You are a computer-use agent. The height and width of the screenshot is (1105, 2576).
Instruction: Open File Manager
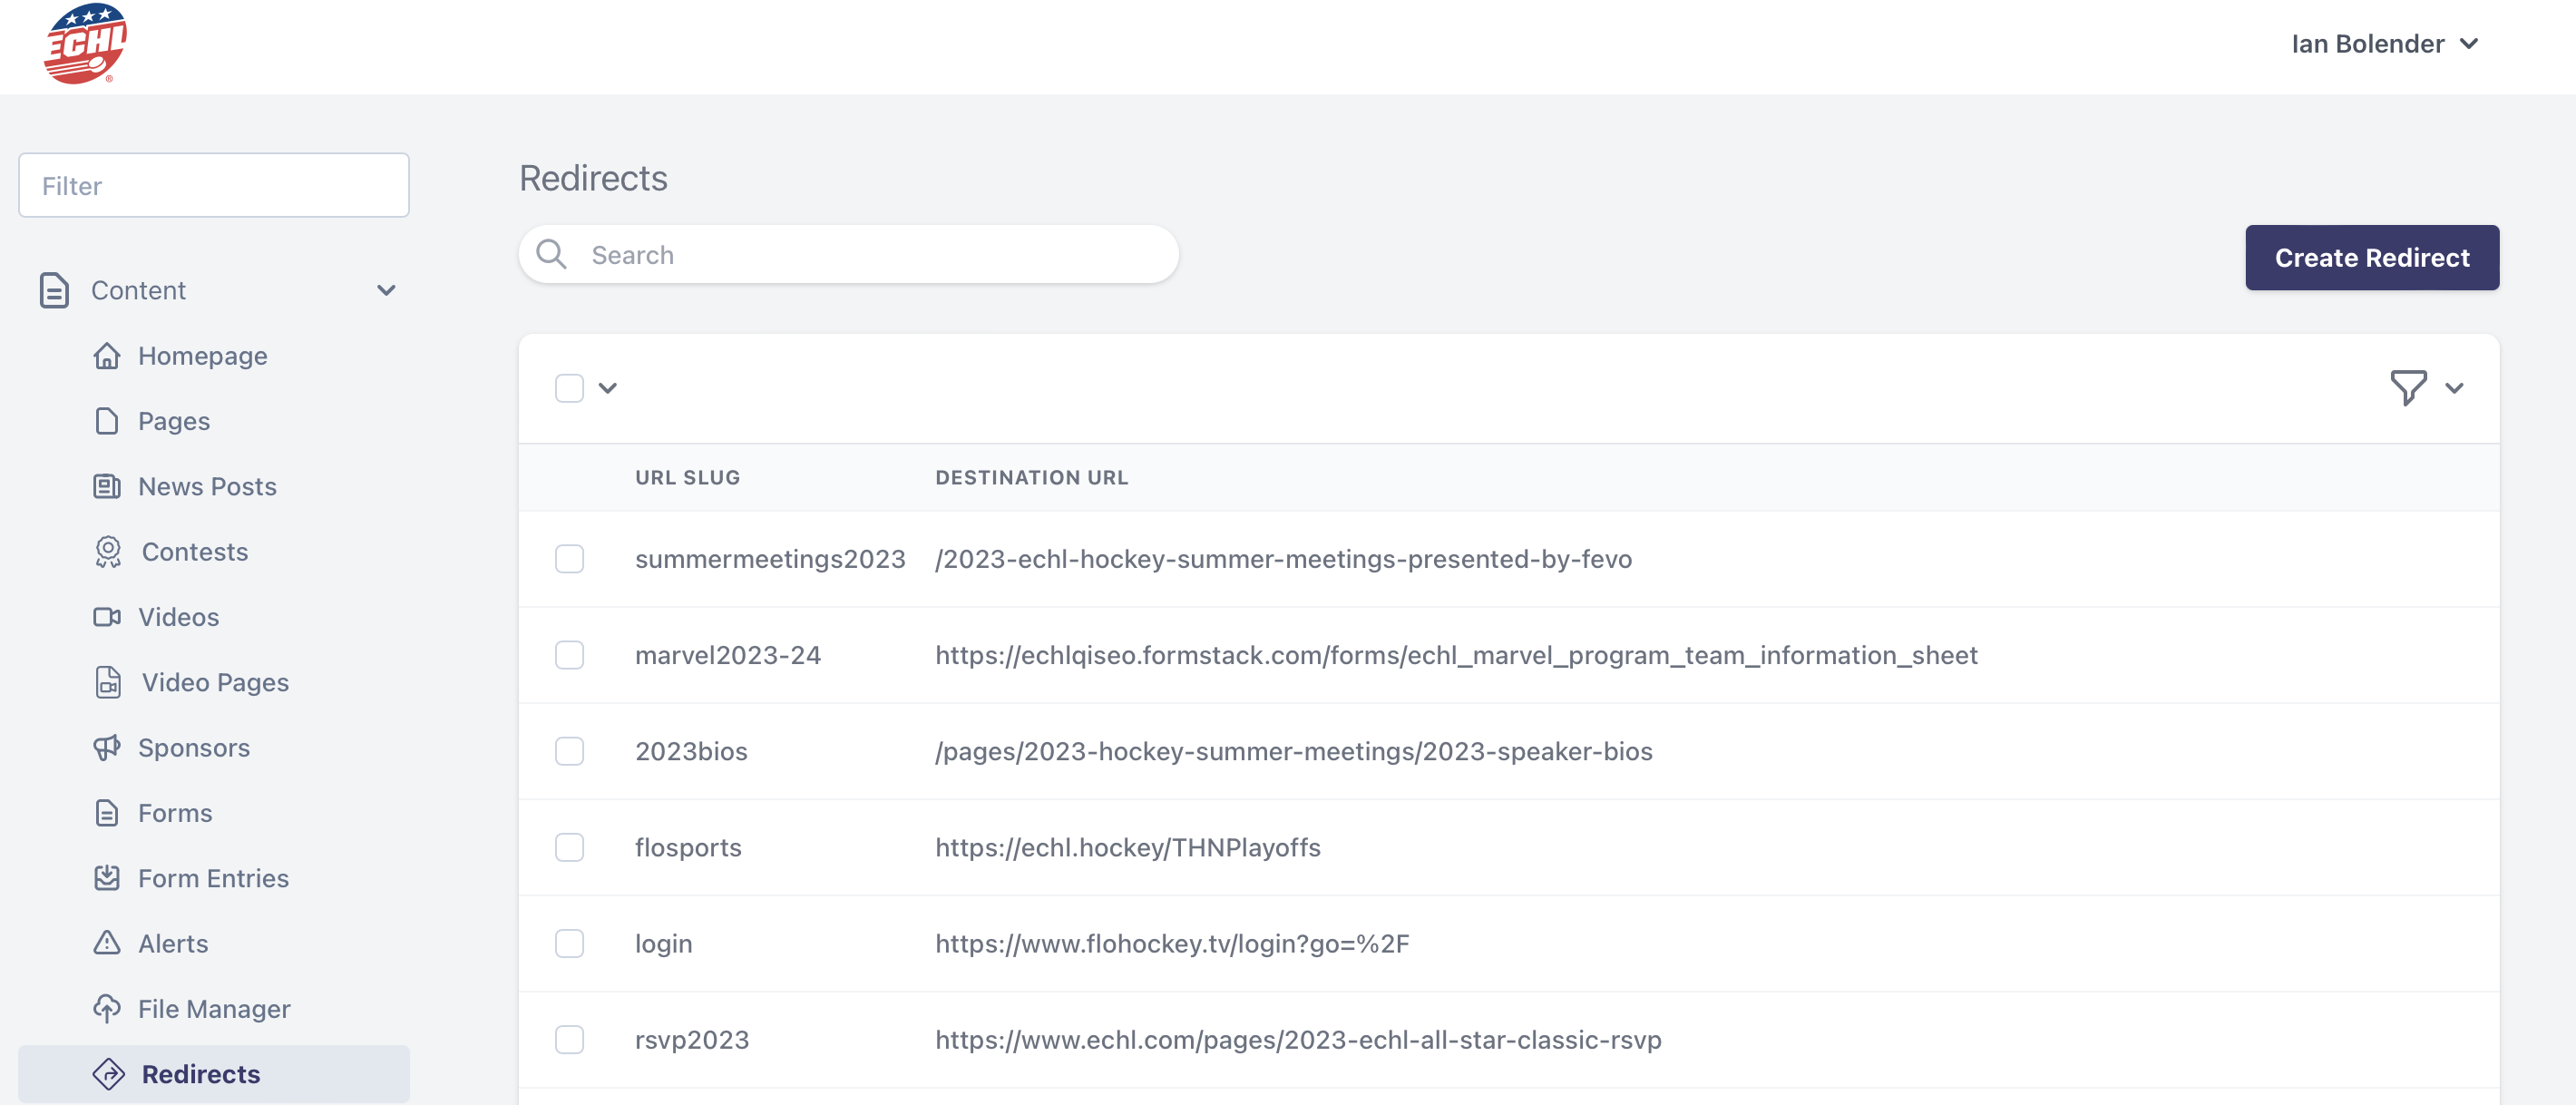click(x=214, y=1009)
